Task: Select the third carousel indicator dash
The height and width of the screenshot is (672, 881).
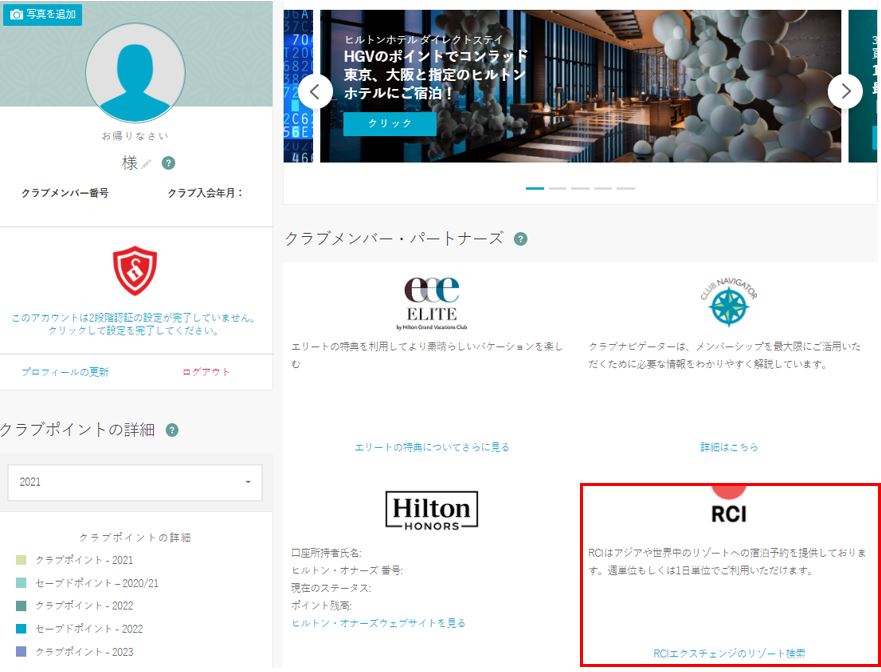Action: (x=580, y=188)
